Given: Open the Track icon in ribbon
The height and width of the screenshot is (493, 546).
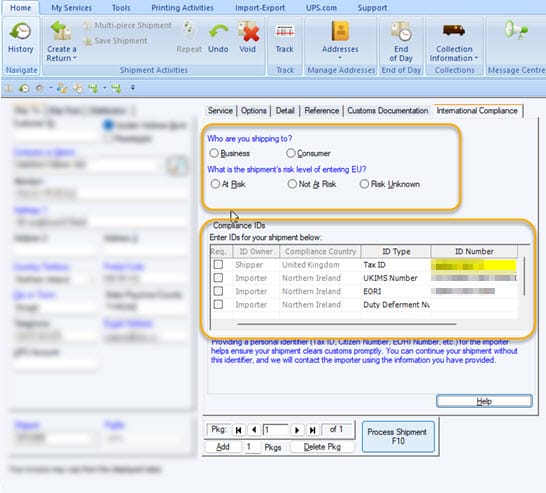Looking at the screenshot, I should (x=285, y=31).
